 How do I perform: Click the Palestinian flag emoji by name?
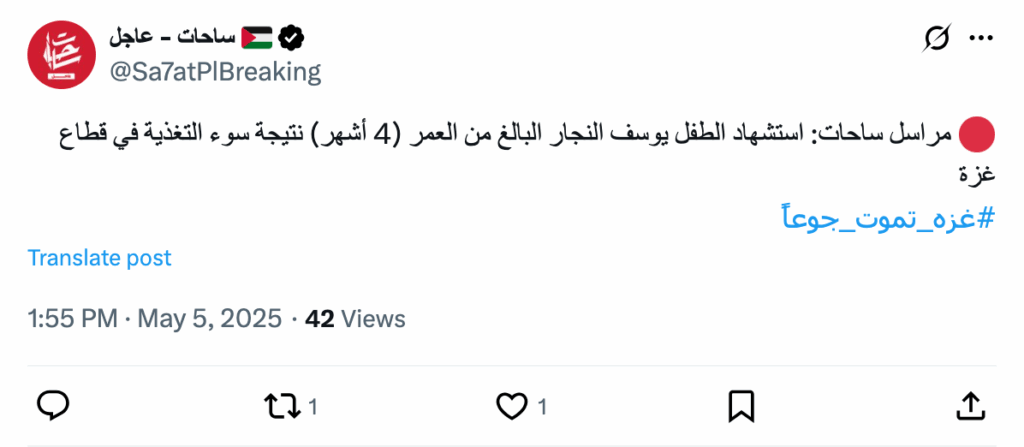tap(257, 38)
